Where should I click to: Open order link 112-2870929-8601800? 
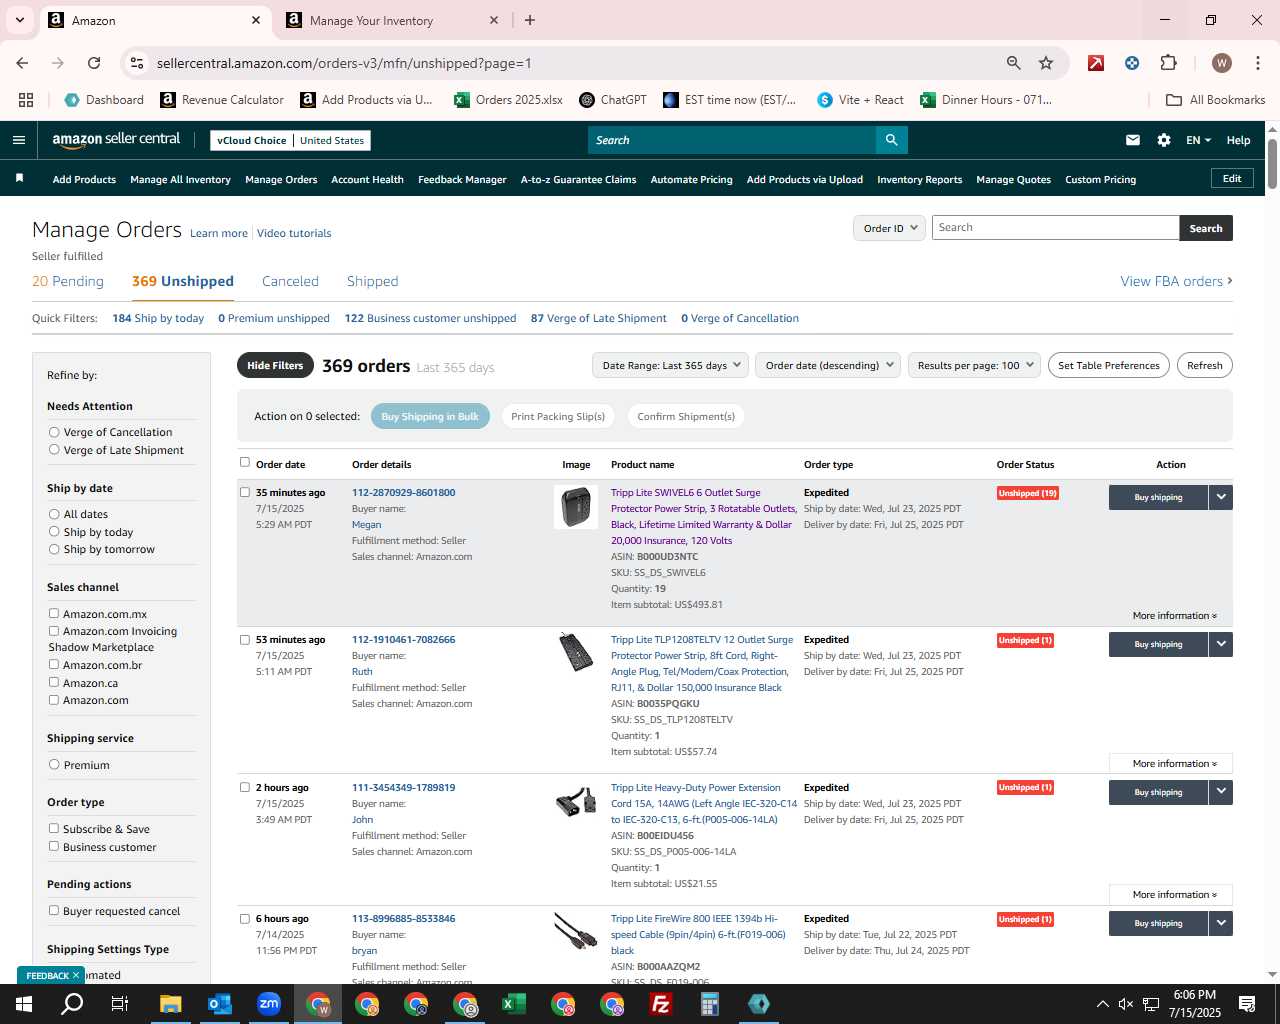(x=403, y=492)
